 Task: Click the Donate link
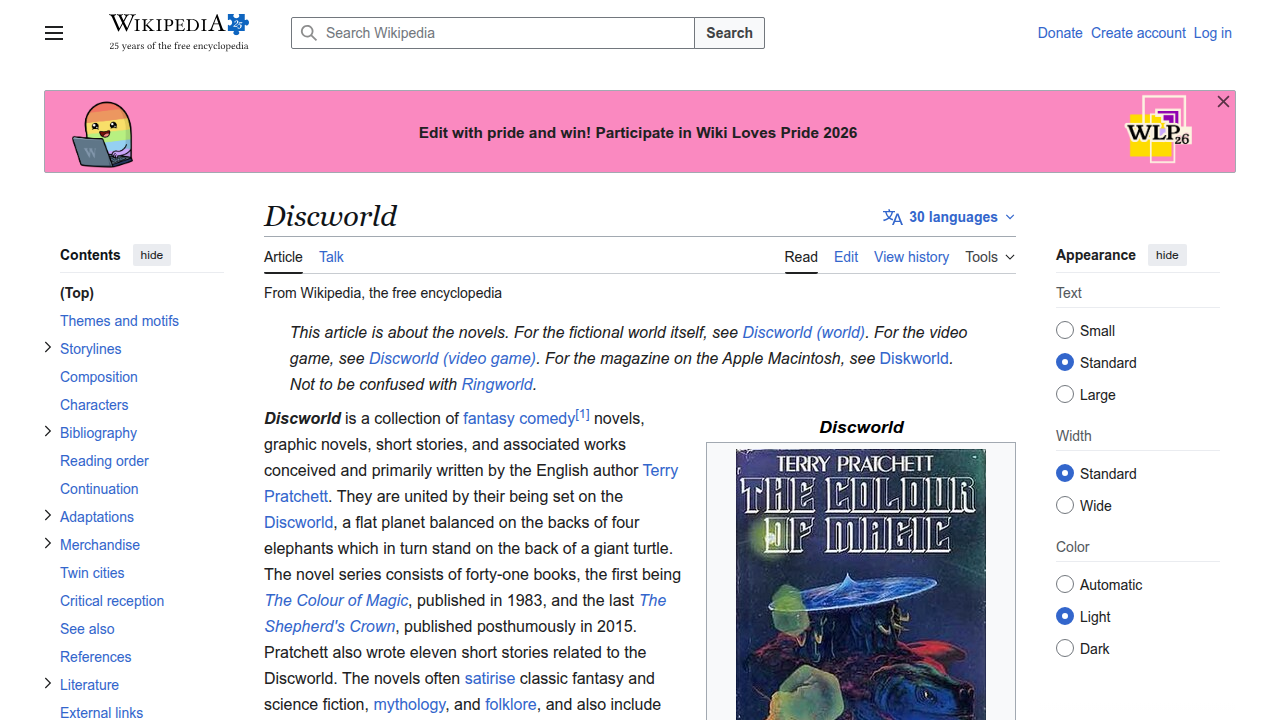tap(1060, 33)
